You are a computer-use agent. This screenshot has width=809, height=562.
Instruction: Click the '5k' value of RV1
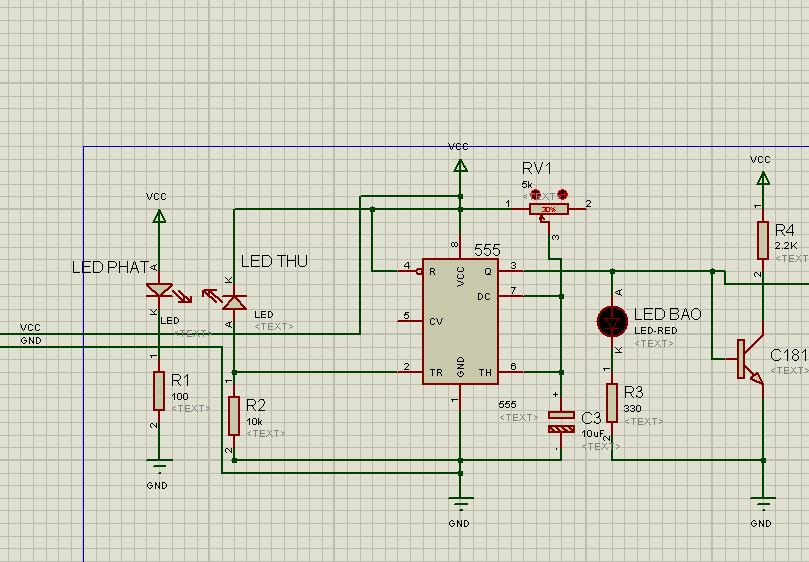[x=527, y=185]
